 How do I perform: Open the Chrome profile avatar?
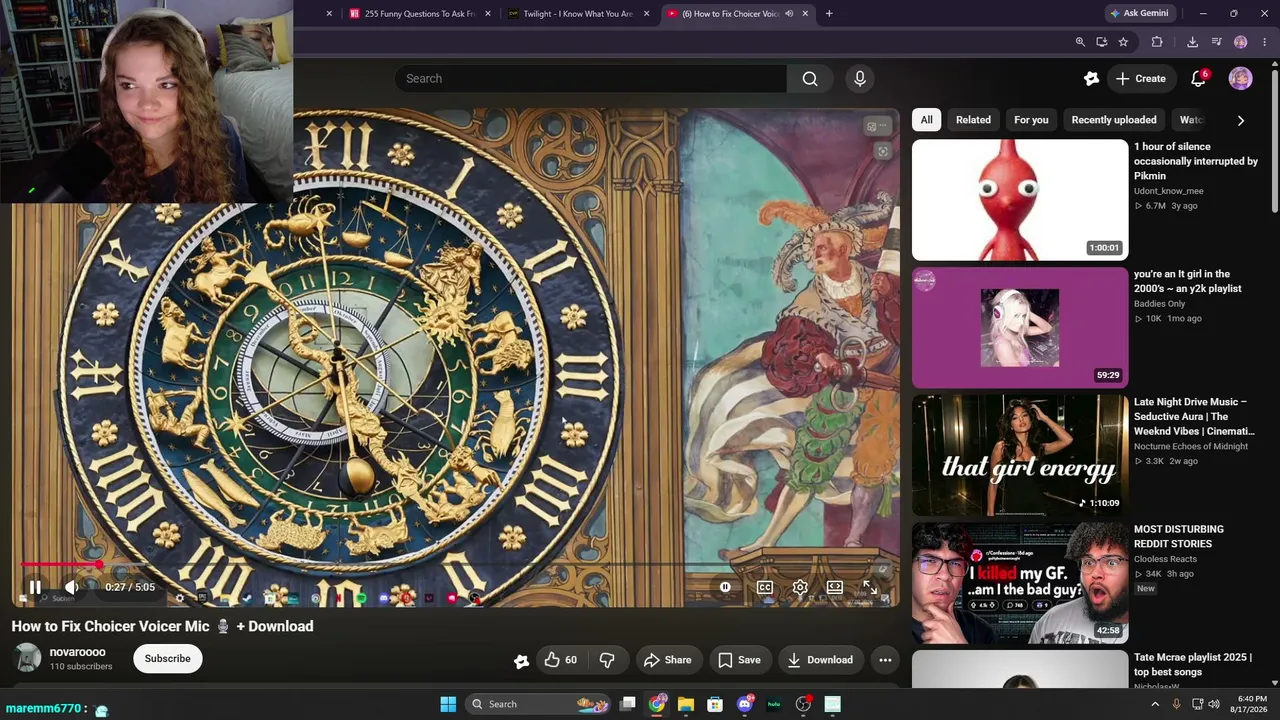click(1240, 42)
